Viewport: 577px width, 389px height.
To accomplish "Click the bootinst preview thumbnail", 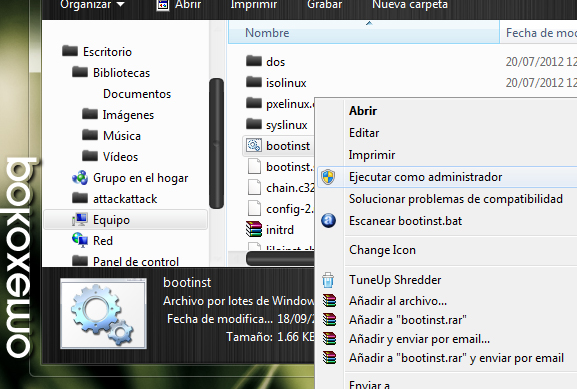I will pos(103,313).
